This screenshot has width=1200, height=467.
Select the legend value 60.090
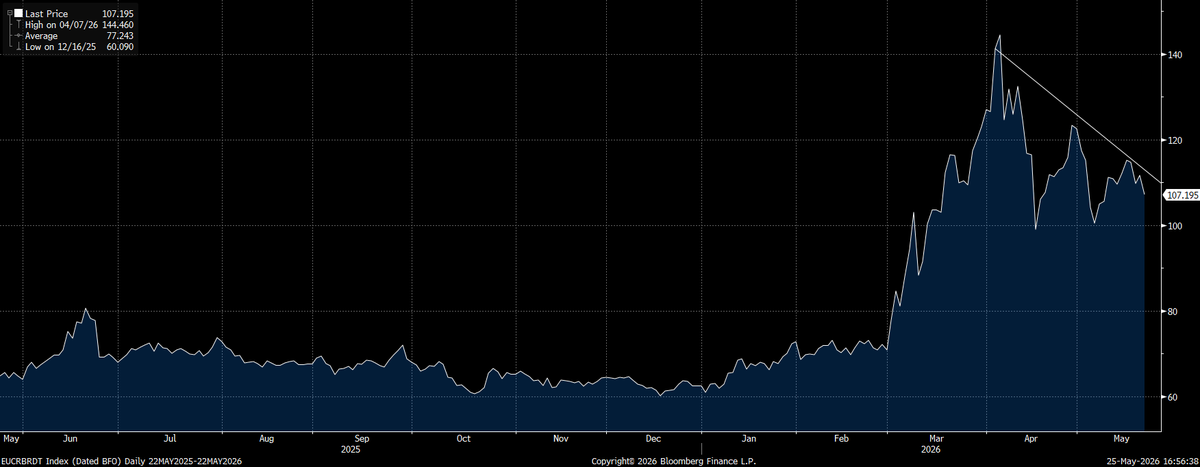tap(122, 46)
